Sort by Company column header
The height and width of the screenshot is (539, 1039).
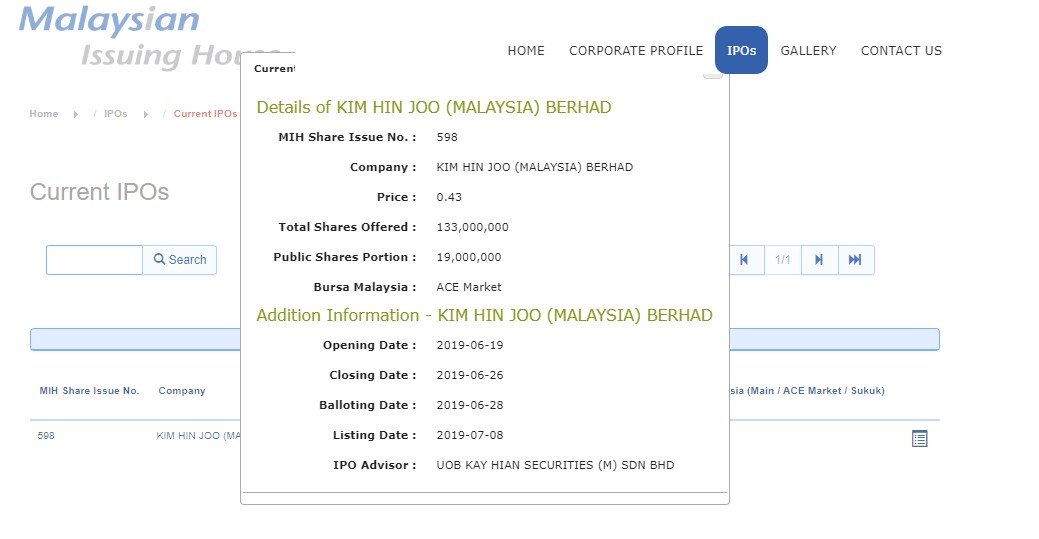pyautogui.click(x=182, y=390)
